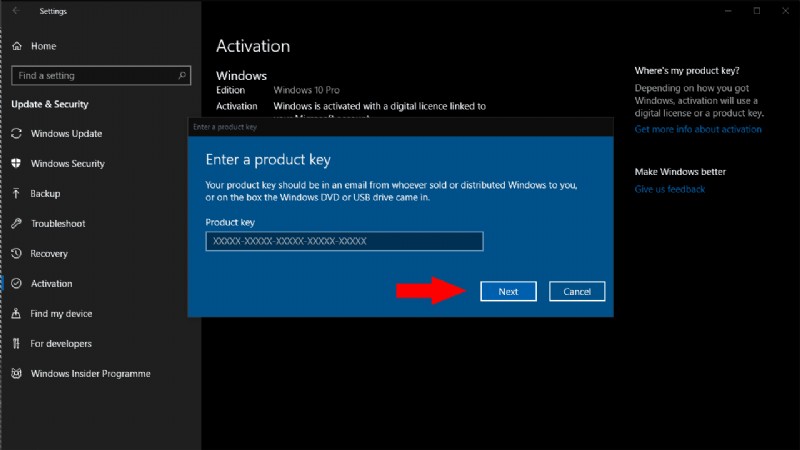Viewport: 800px width, 450px height.
Task: Click the Troubleshoot wrench icon
Action: [x=16, y=223]
